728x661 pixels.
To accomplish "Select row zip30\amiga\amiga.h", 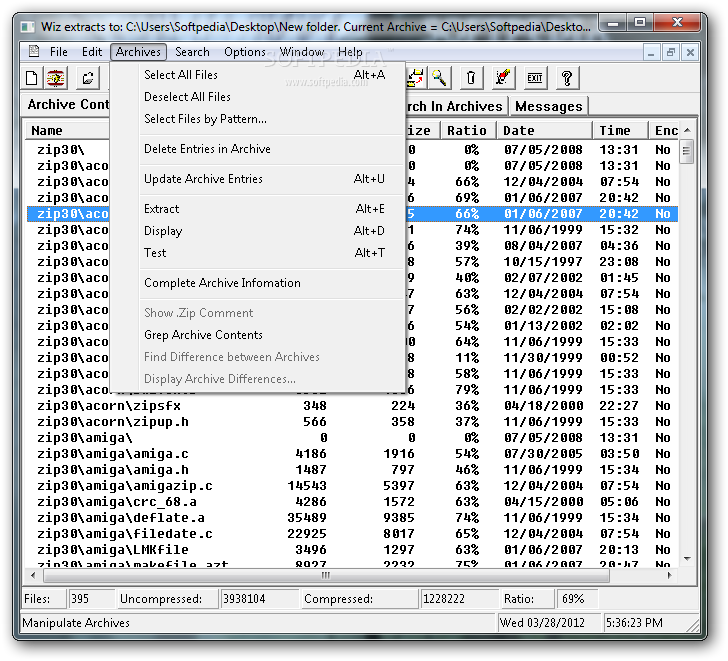I will pyautogui.click(x=353, y=470).
